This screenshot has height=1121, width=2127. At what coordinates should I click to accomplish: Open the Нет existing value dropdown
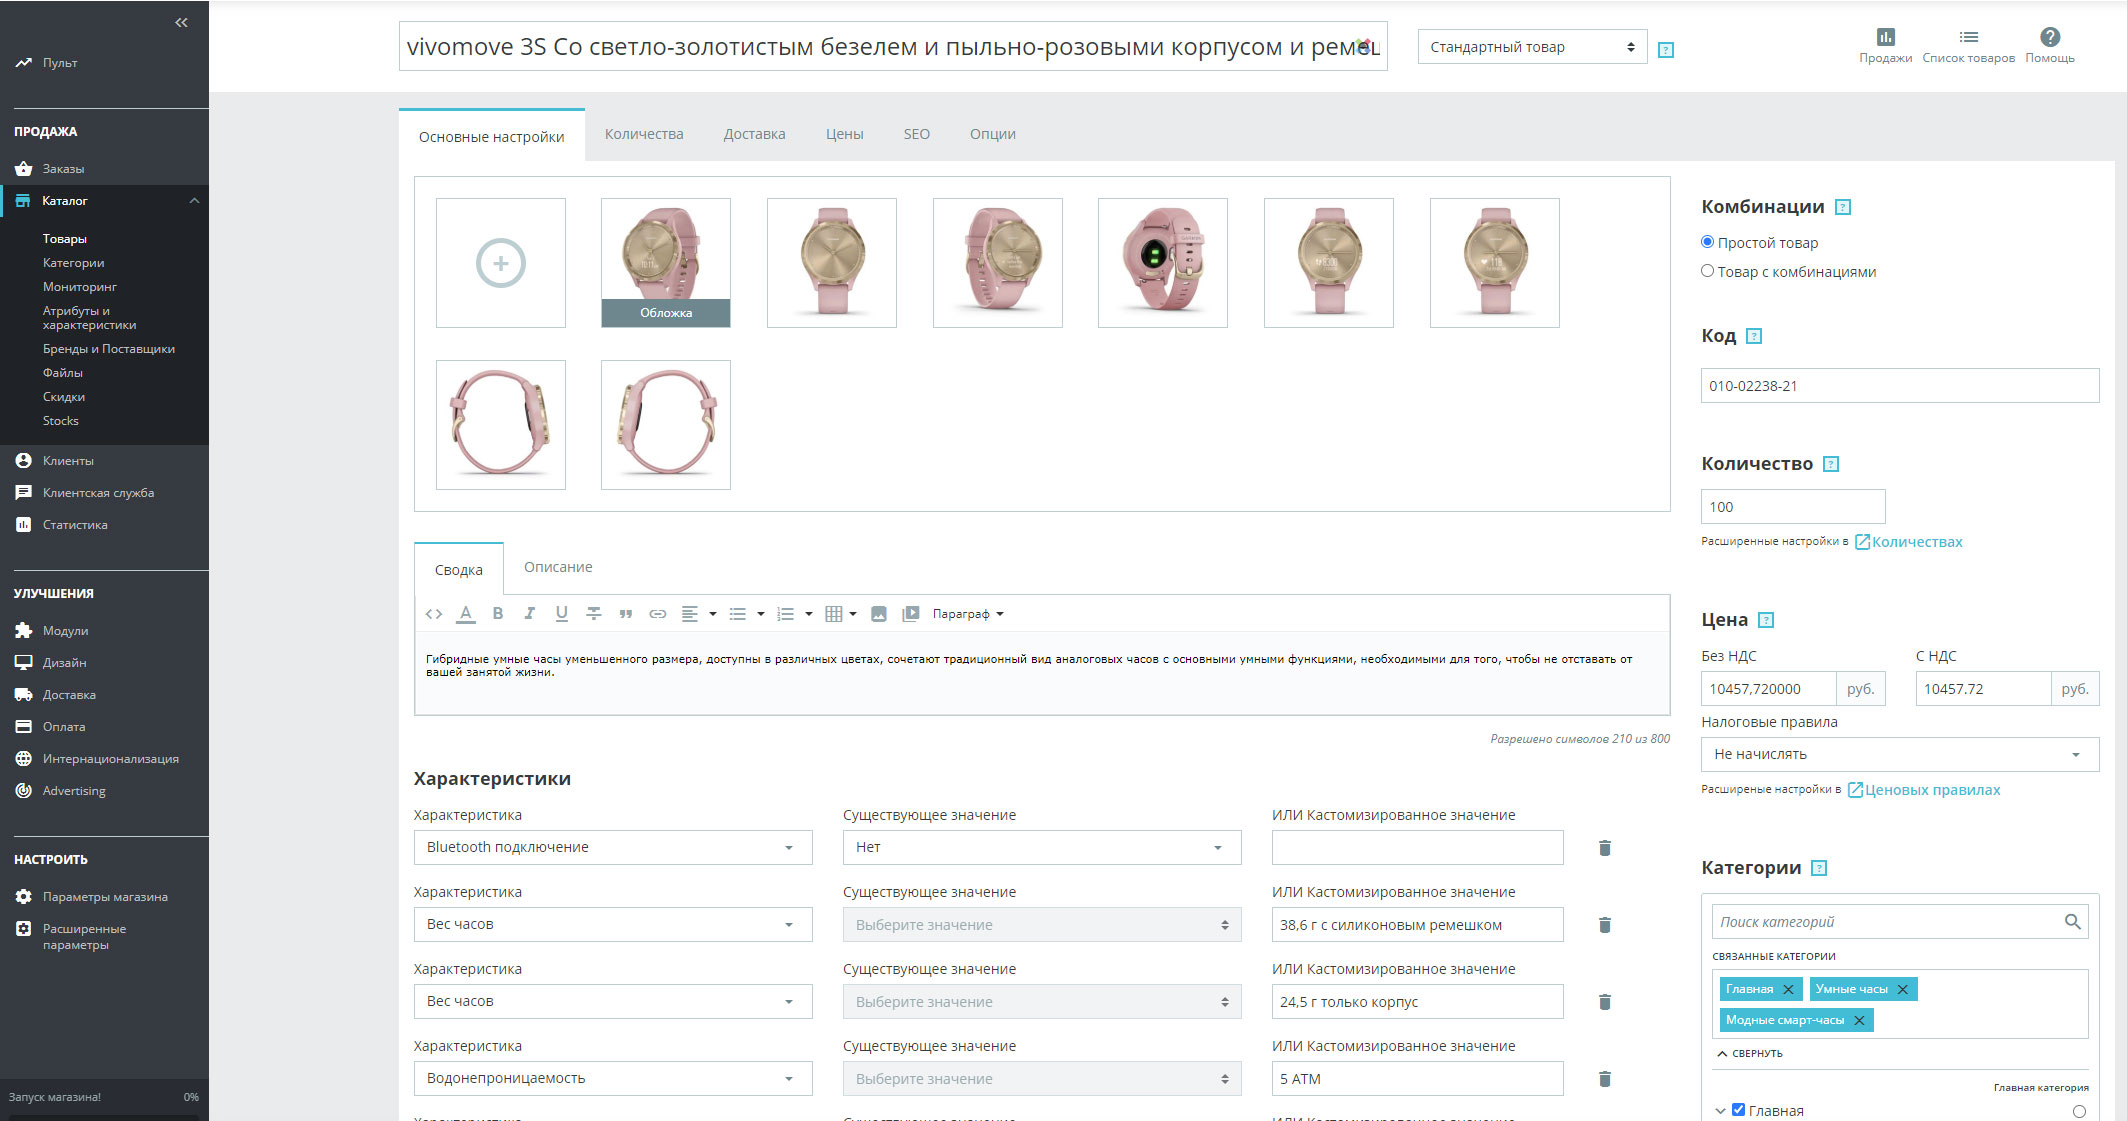coord(1042,848)
